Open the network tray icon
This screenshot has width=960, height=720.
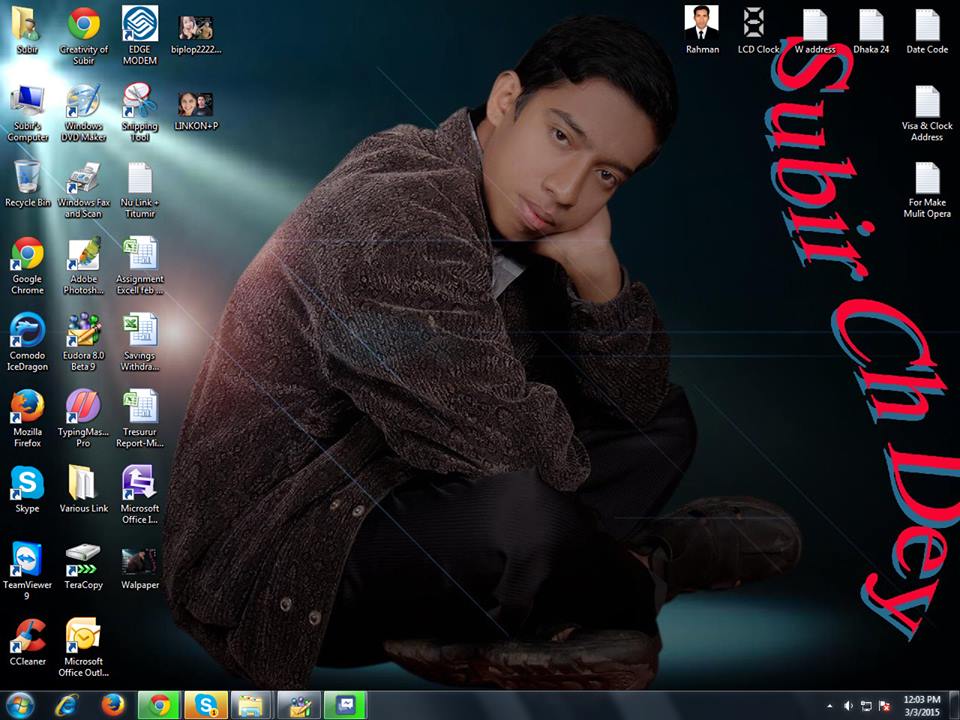click(866, 706)
